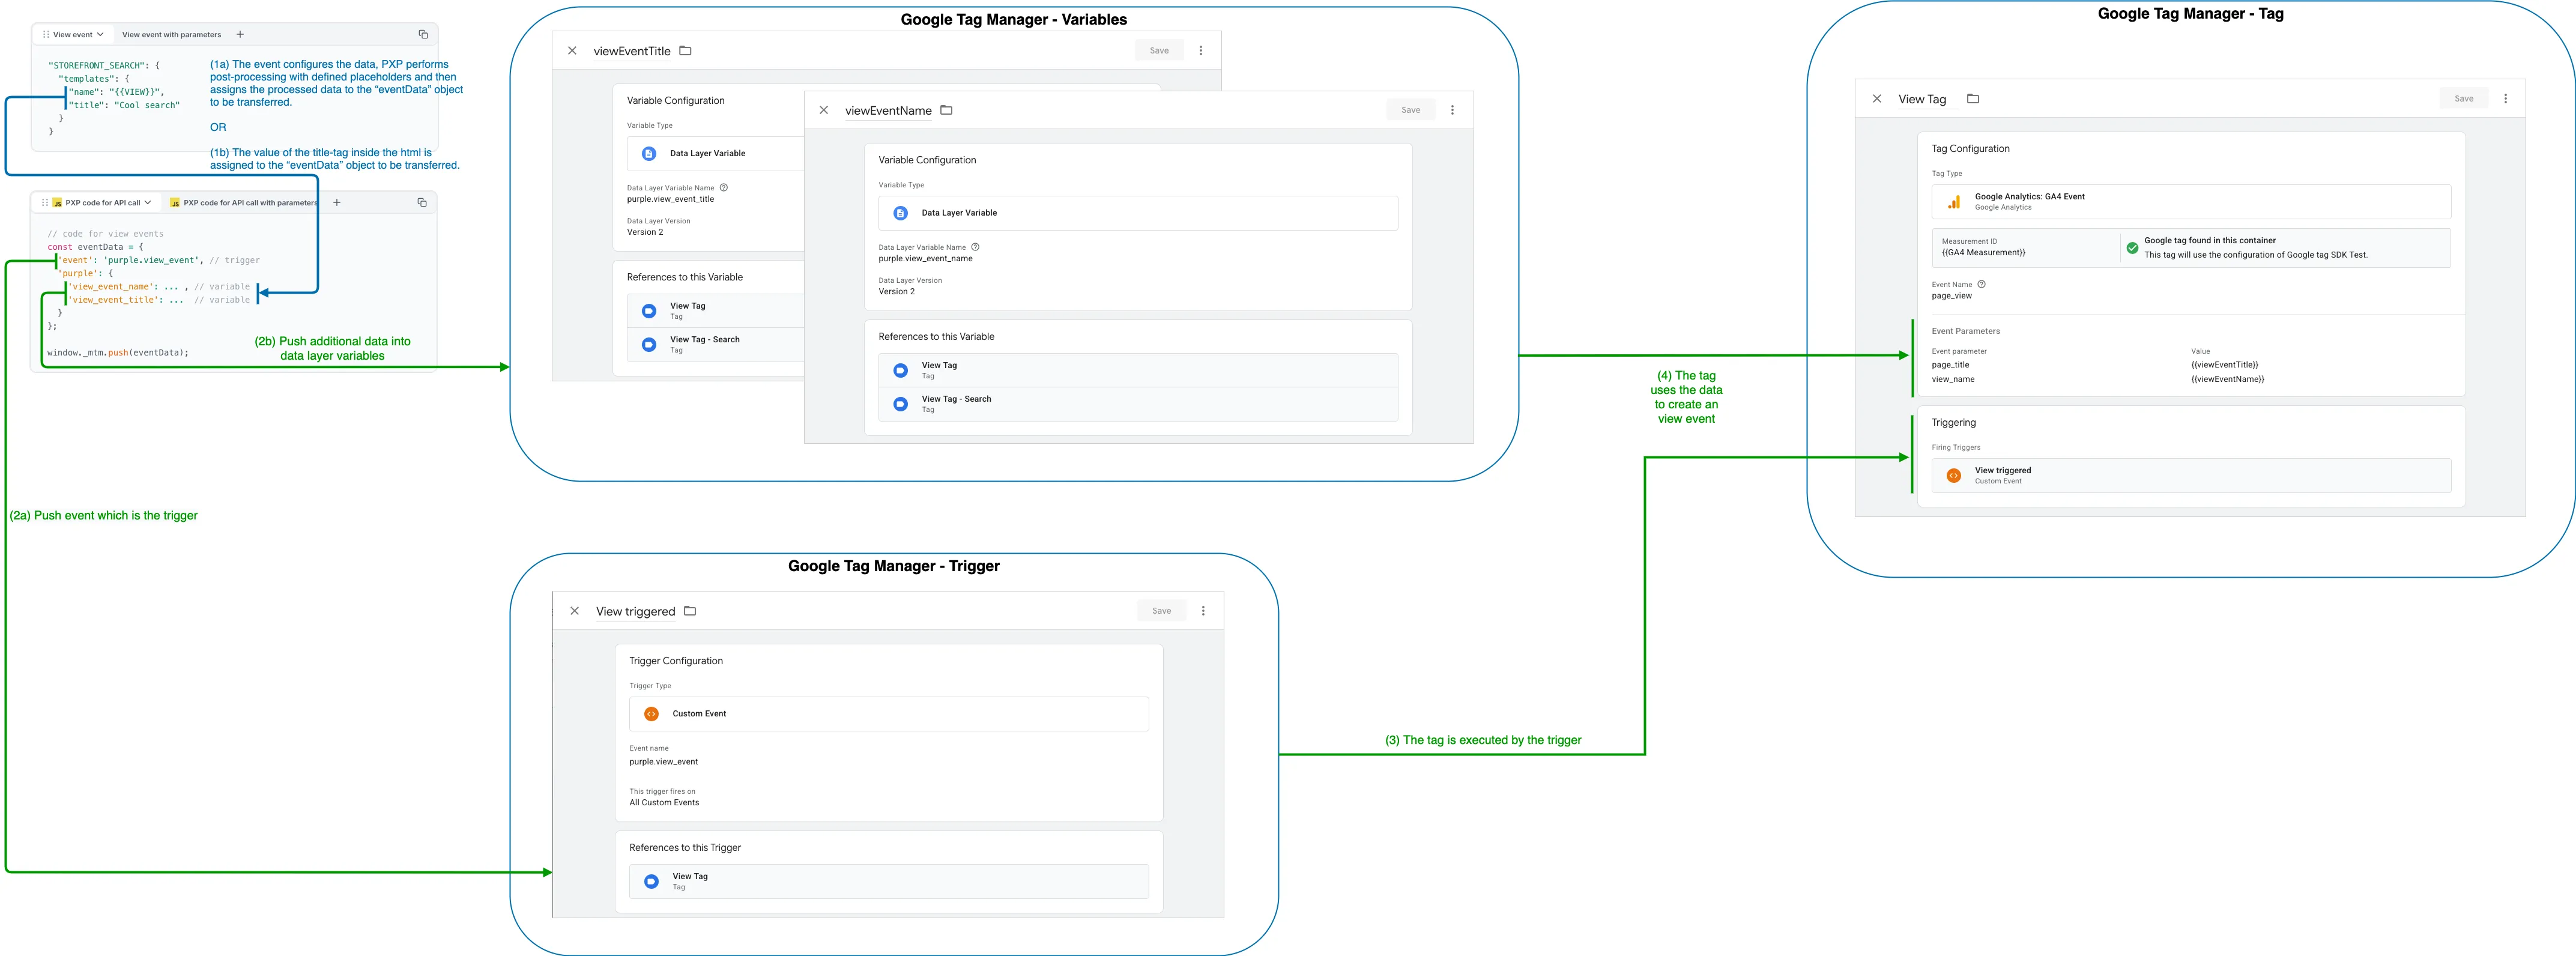
Task: Open help icon beside Data Layer Variable Name in viewEventName
Action: (x=975, y=247)
